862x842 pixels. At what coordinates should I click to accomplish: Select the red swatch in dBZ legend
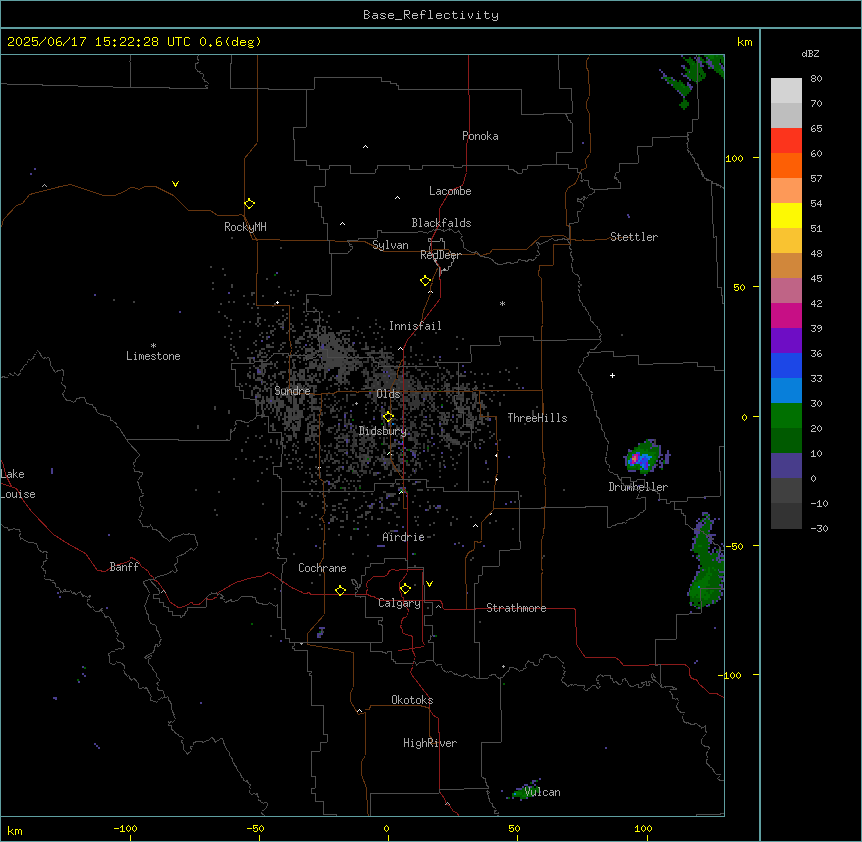(x=786, y=141)
